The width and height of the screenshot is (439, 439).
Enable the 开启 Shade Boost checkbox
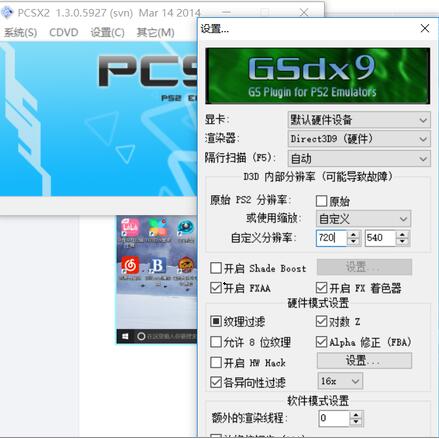point(216,268)
